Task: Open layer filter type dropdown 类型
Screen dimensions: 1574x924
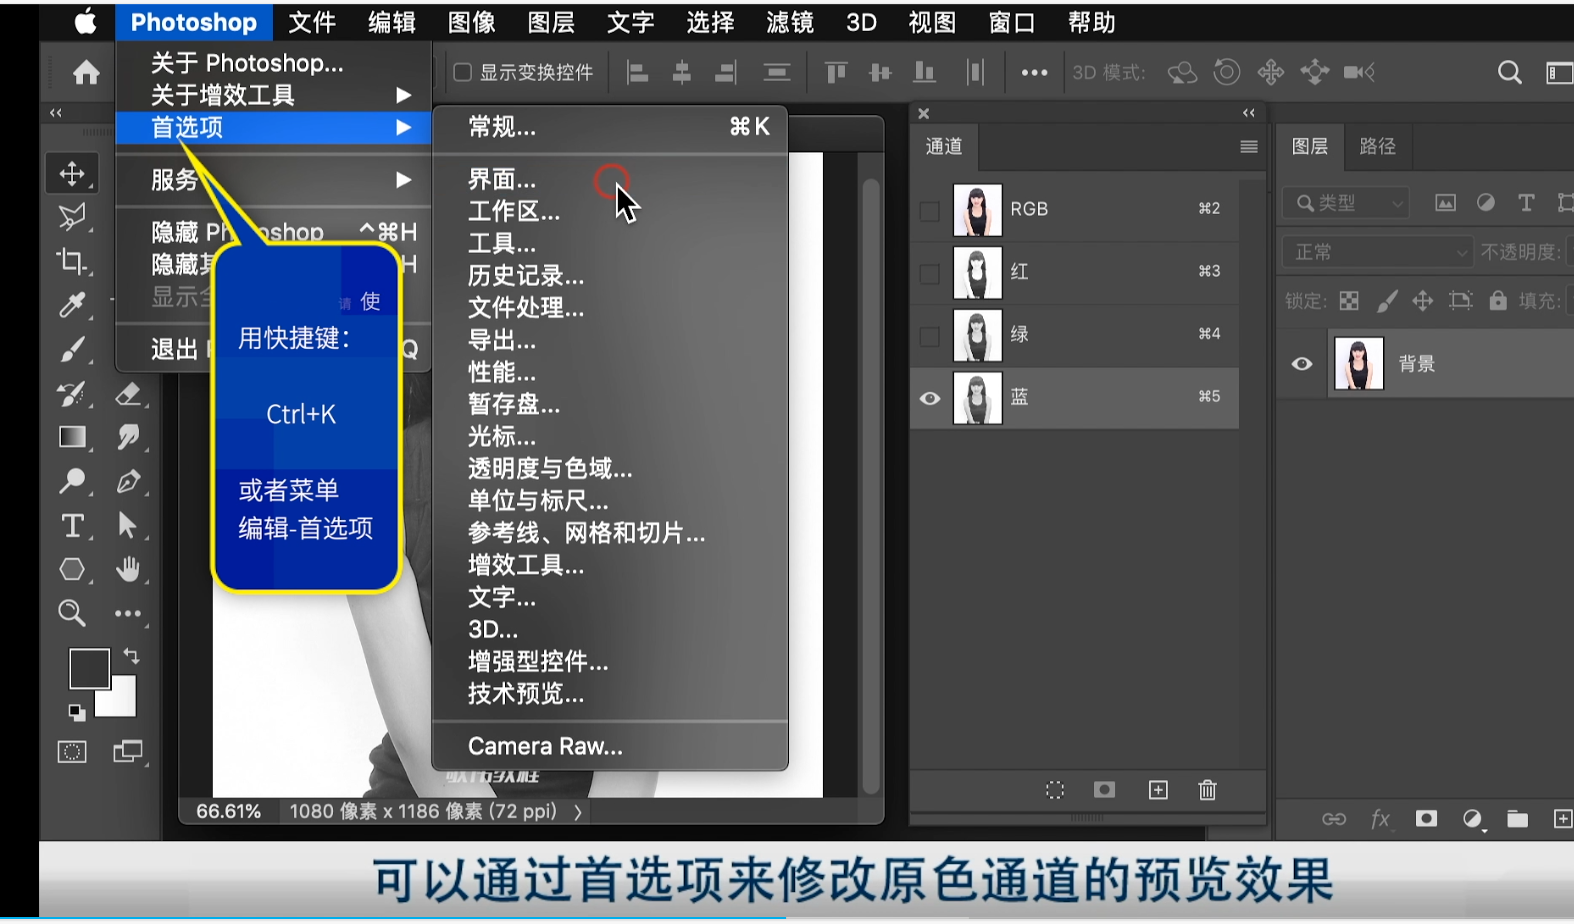Action: [x=1346, y=203]
